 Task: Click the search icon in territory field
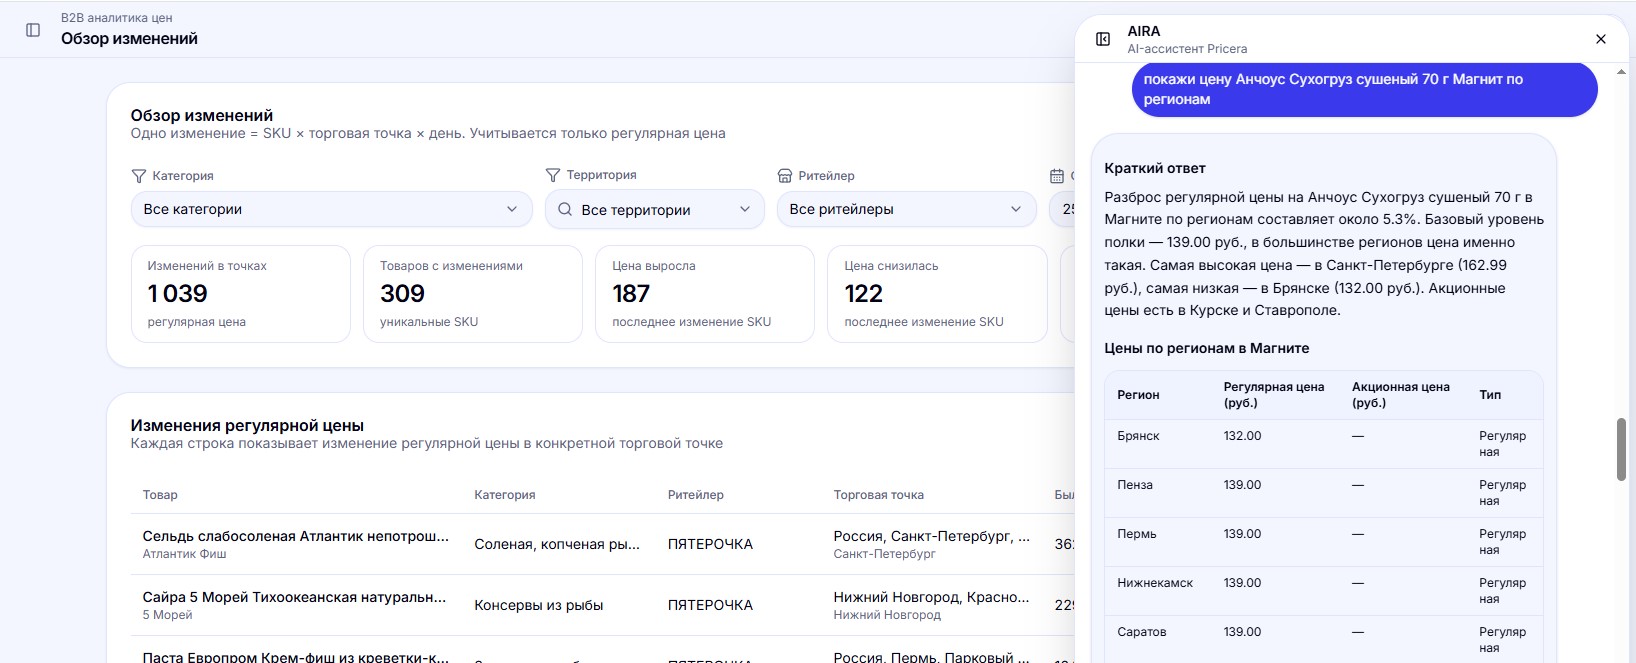(565, 209)
